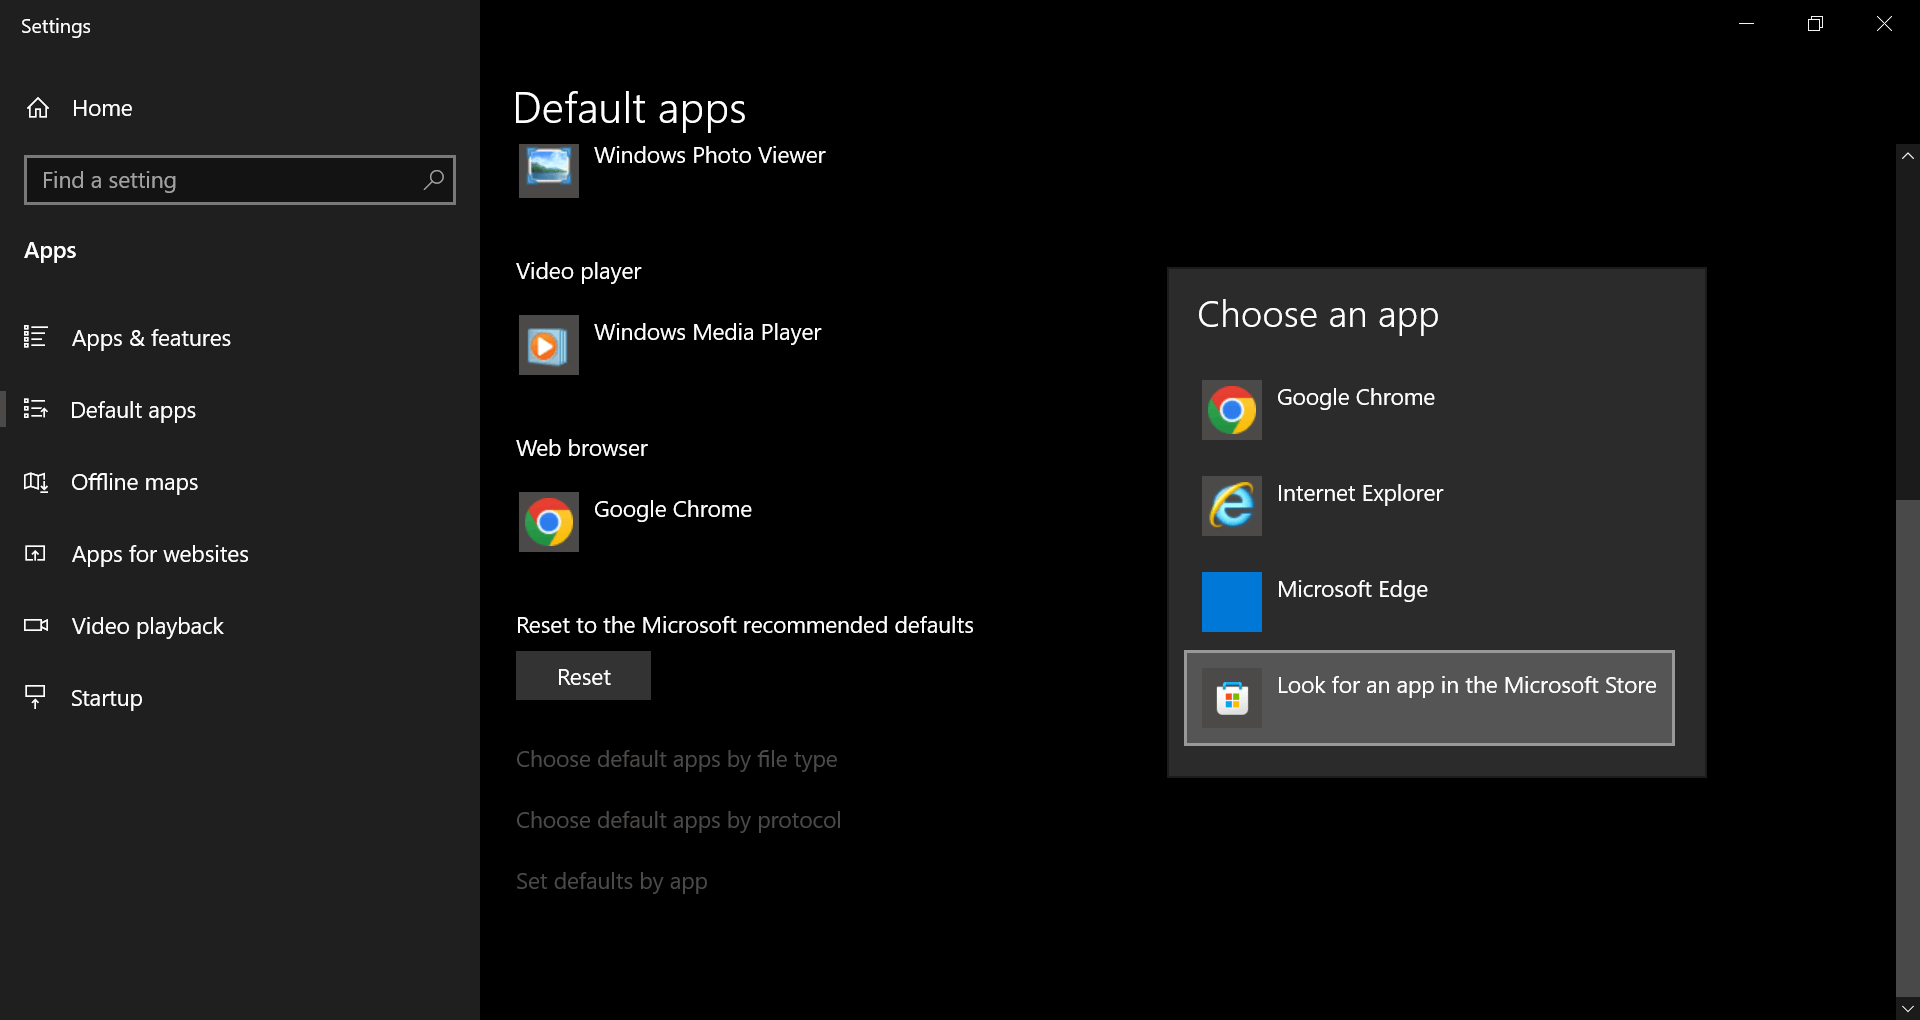Select Internet Explorer label as browser
Image resolution: width=1920 pixels, height=1020 pixels.
click(x=1360, y=493)
